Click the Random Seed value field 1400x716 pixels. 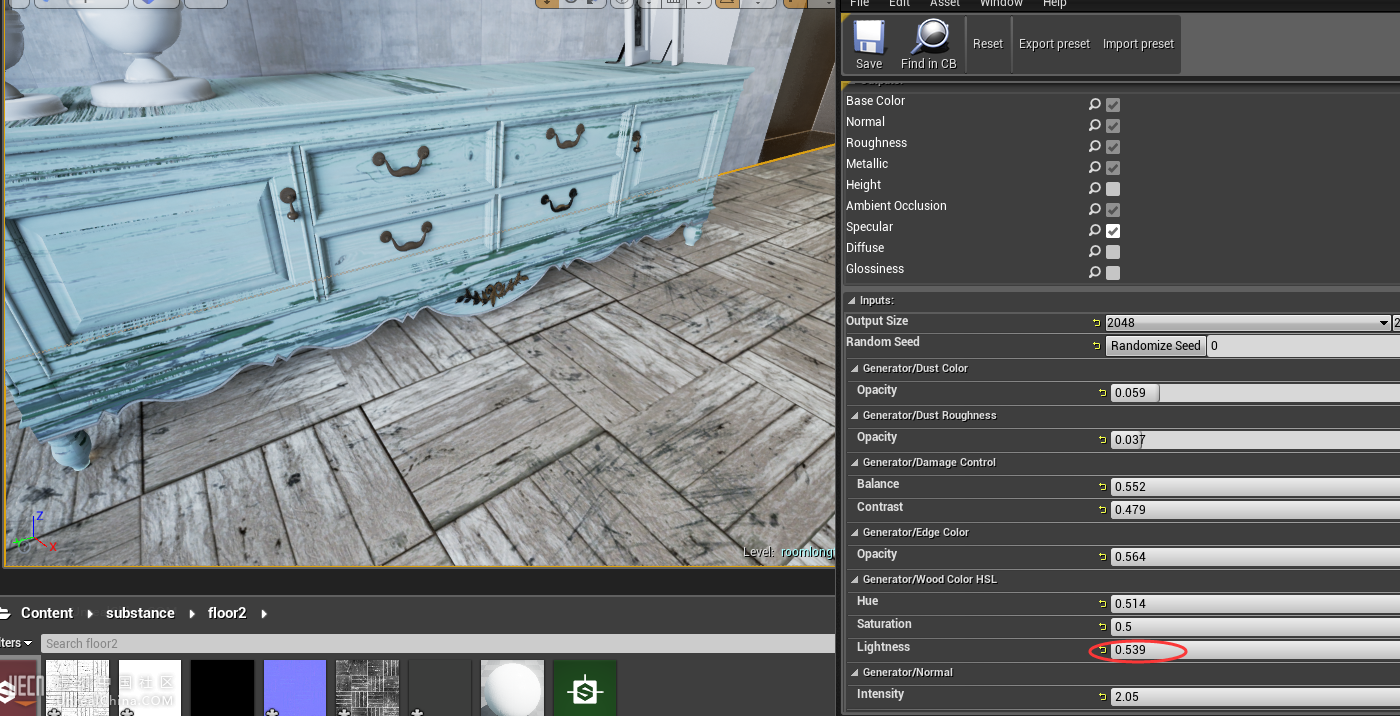pos(1303,346)
